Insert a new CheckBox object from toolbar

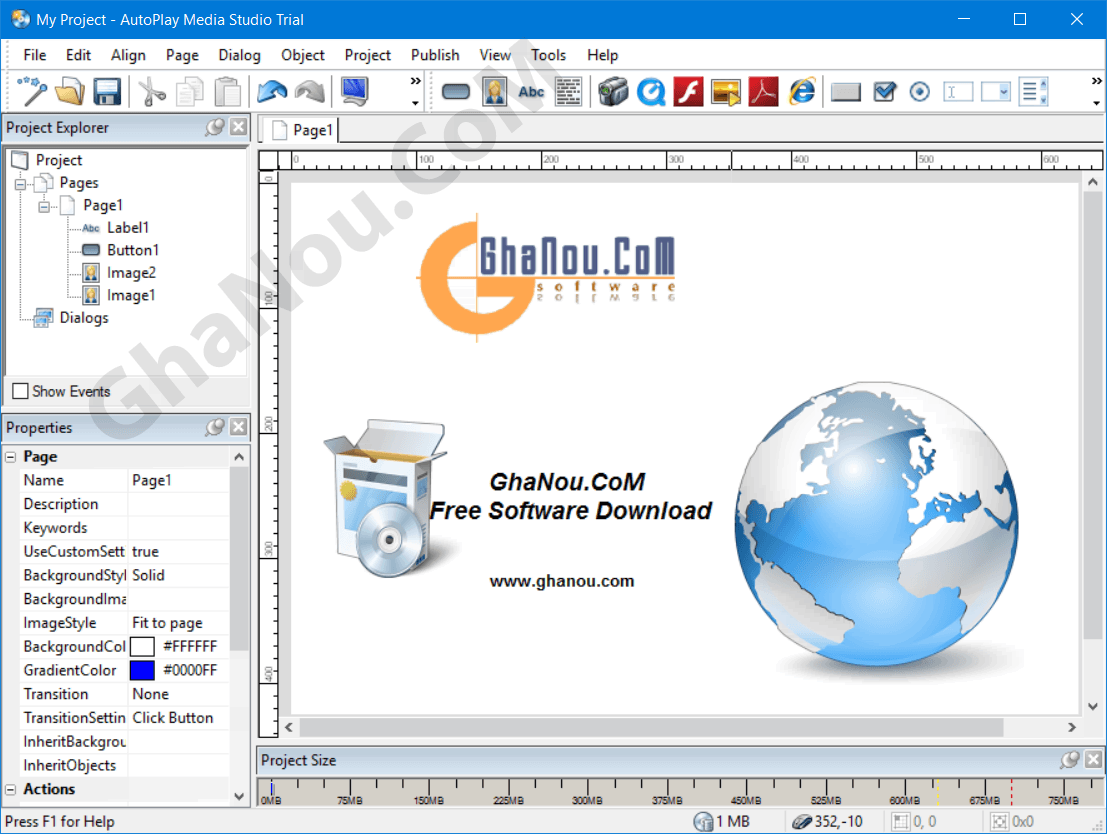(884, 92)
